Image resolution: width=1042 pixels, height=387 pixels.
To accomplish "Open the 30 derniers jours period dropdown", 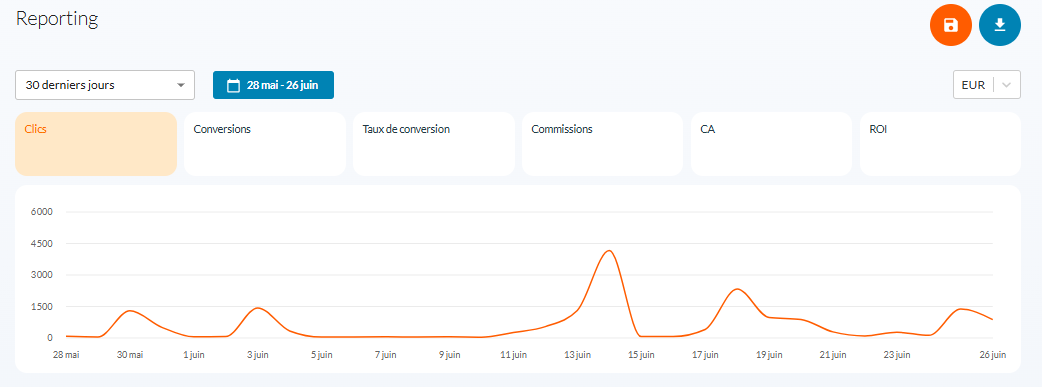I will coord(105,85).
